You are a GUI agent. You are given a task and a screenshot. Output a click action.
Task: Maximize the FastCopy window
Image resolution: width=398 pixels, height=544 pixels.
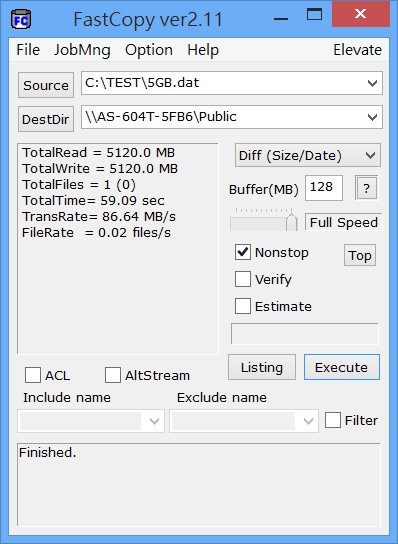tap(314, 15)
